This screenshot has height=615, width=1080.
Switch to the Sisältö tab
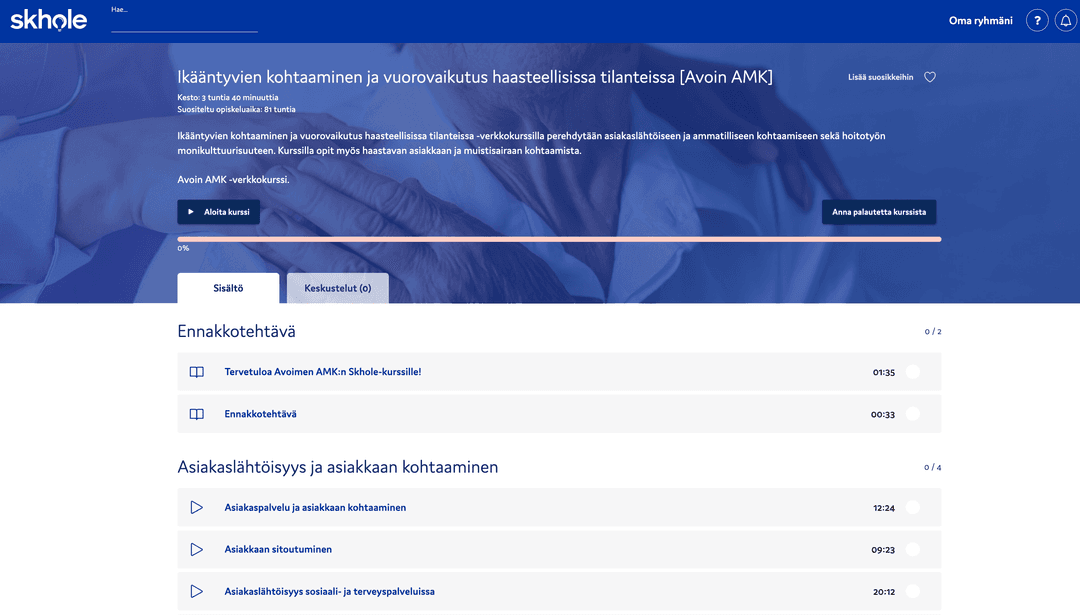pos(228,288)
